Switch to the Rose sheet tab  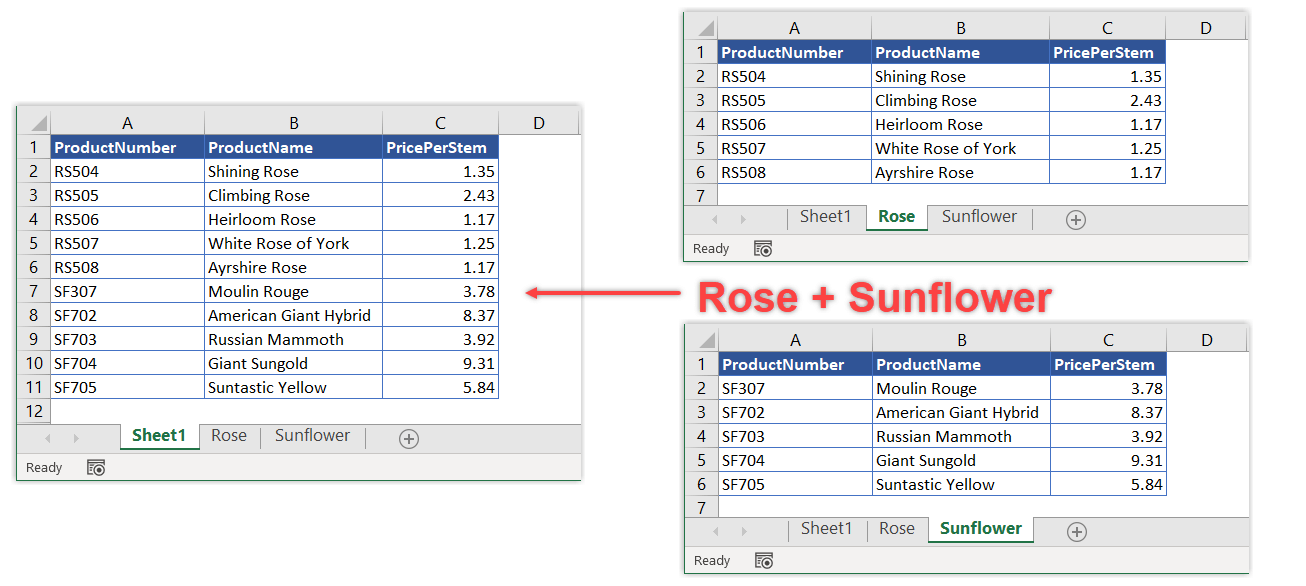coord(228,437)
